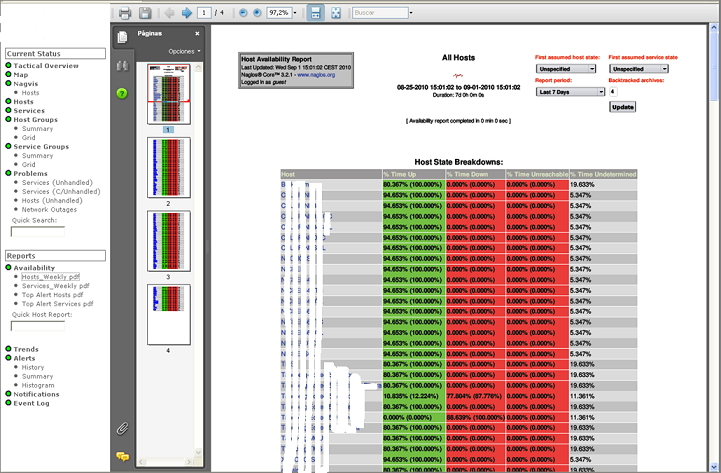Select page 1 thumbnail
721x473 pixels.
(169, 94)
